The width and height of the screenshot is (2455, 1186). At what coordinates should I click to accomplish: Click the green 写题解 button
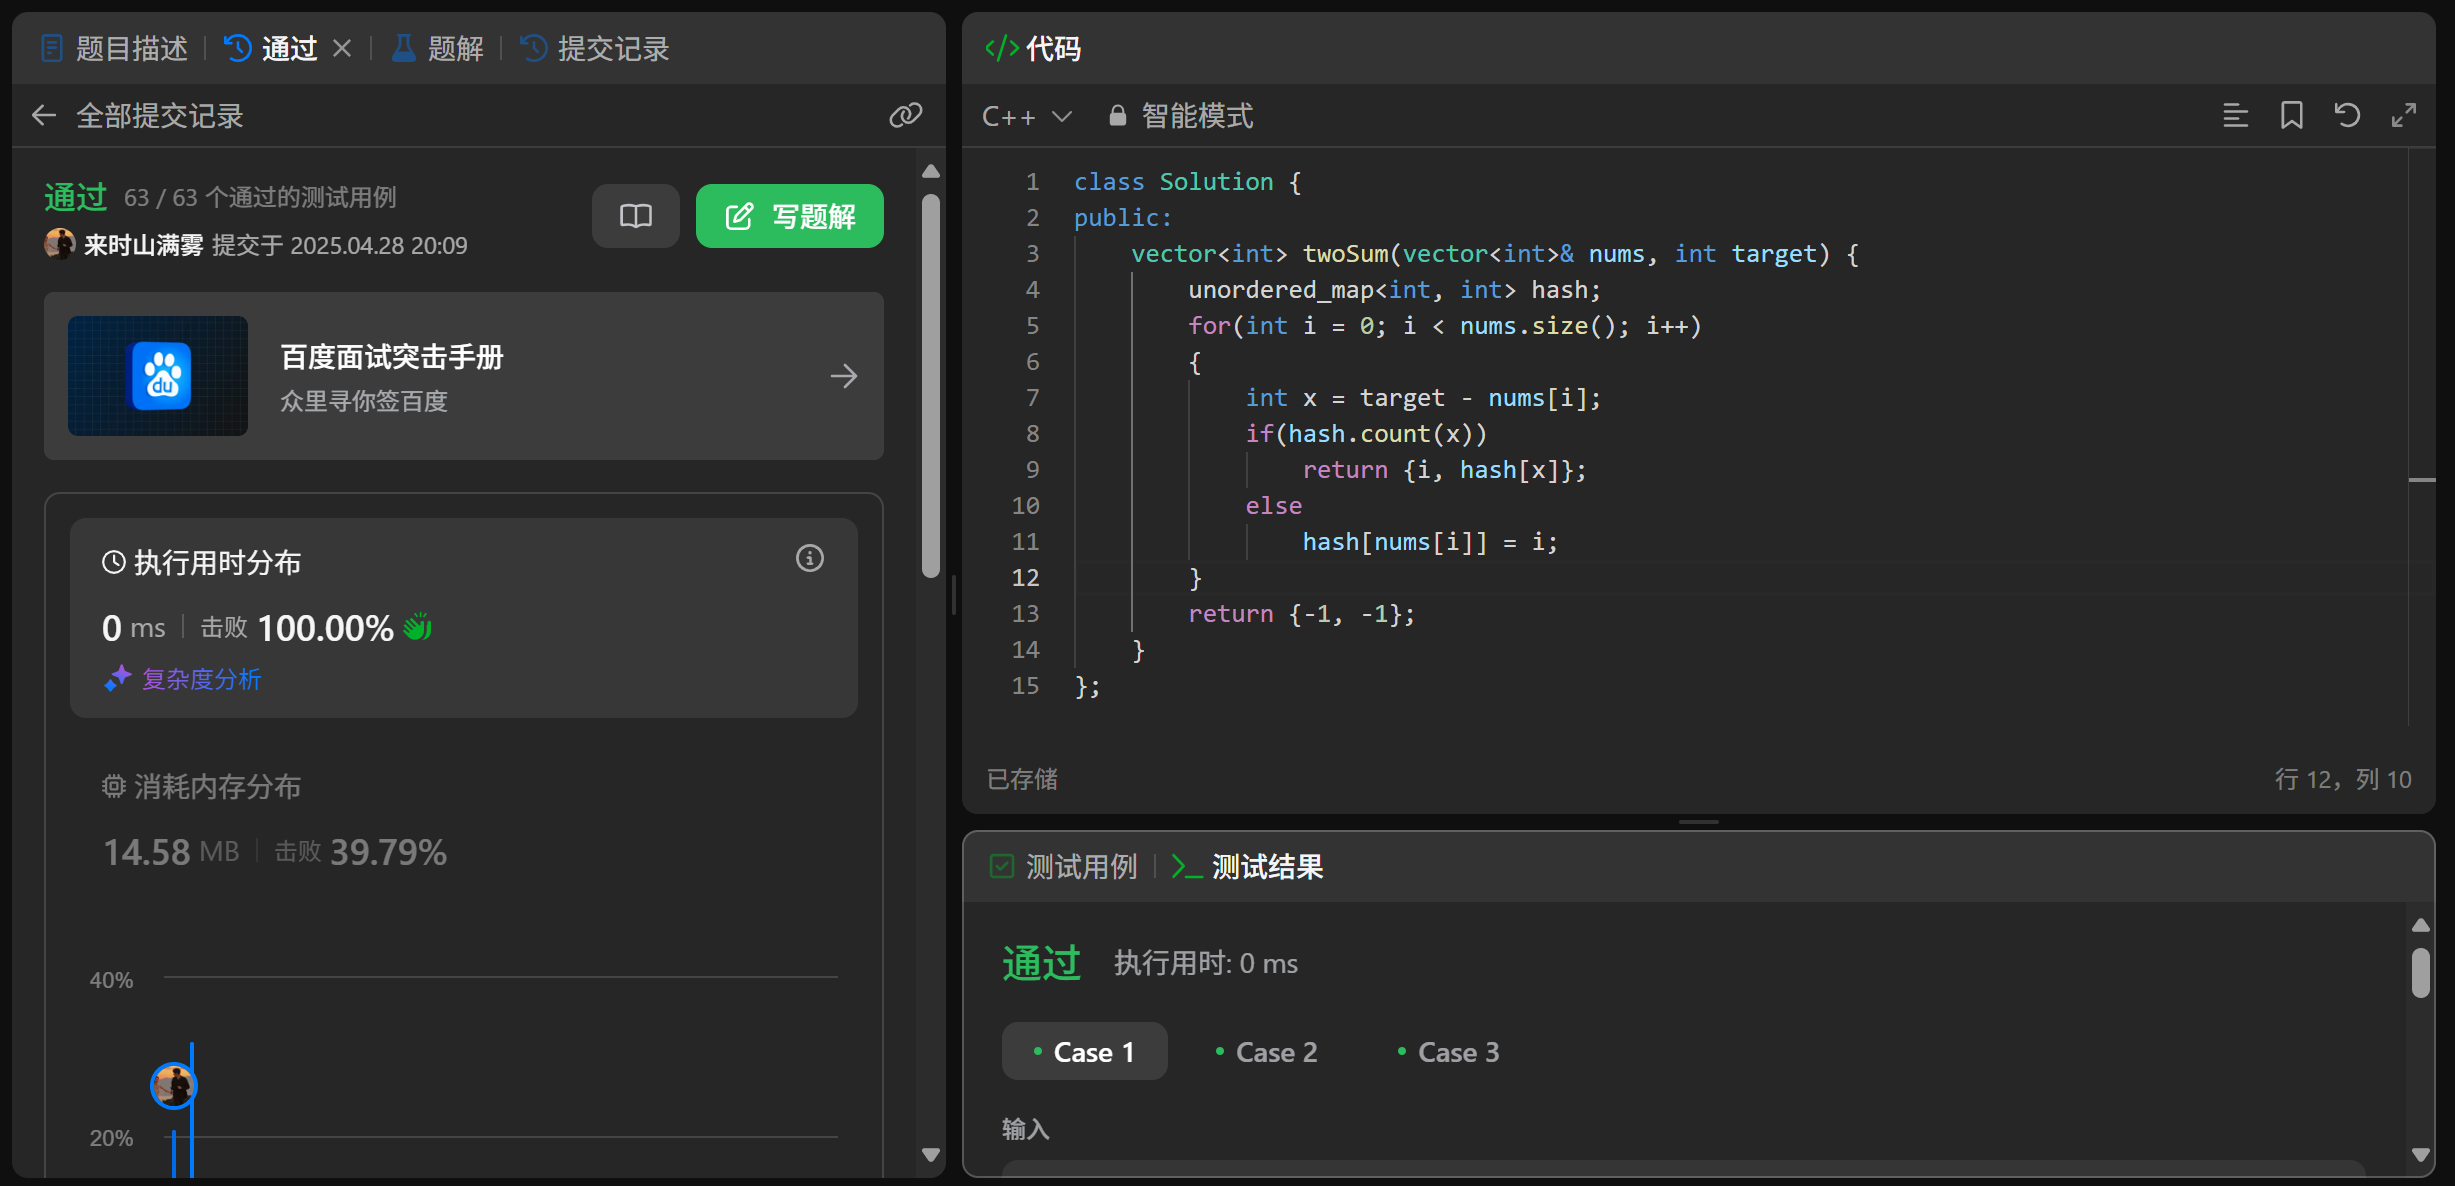789,216
